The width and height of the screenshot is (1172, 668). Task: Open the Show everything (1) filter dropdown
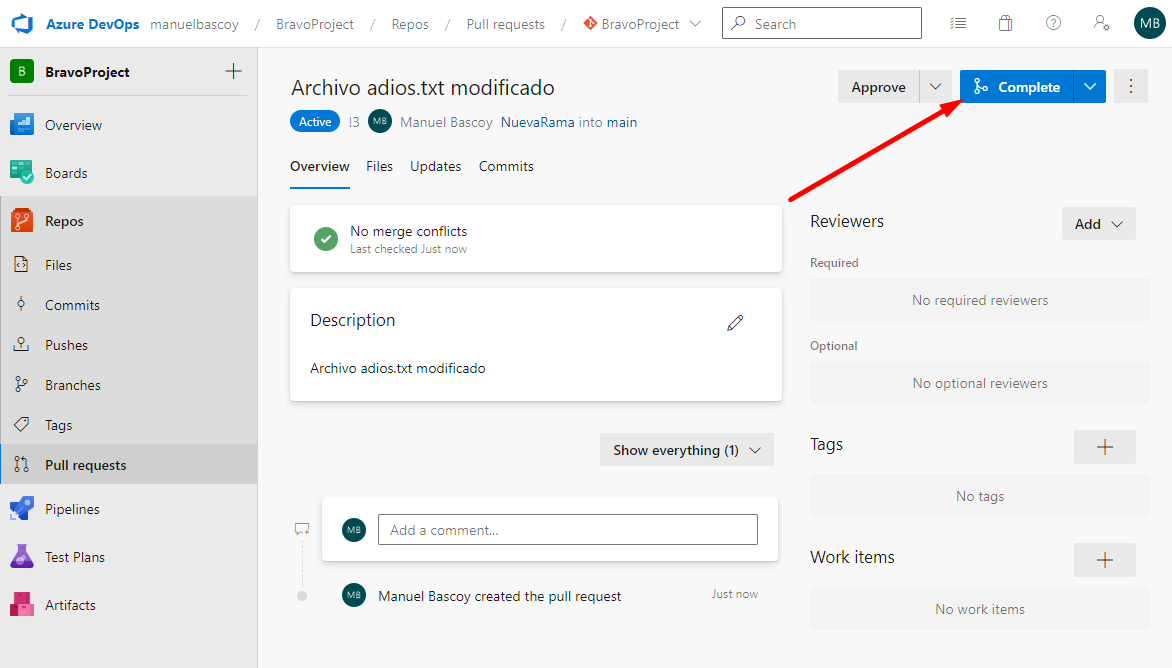coord(686,450)
